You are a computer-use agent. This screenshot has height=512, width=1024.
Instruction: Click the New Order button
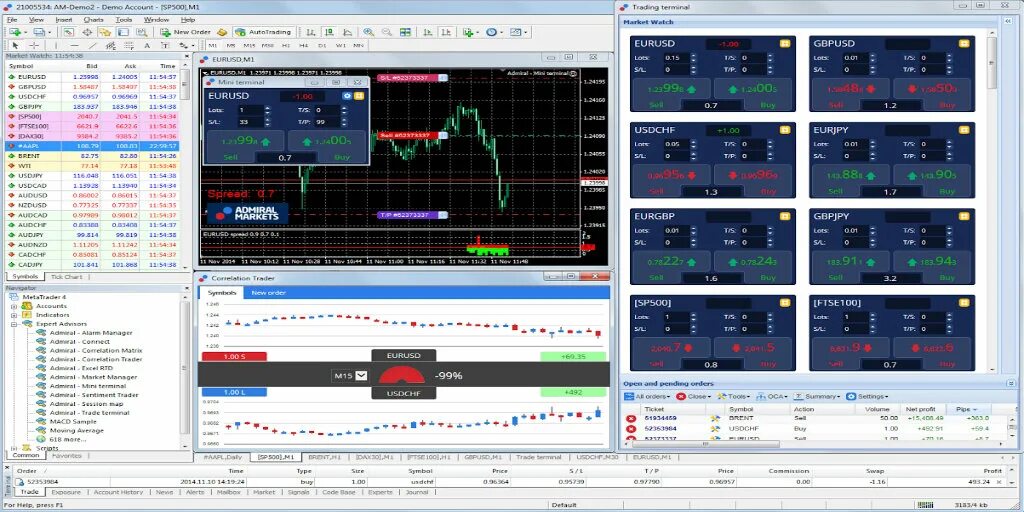pyautogui.click(x=185, y=32)
